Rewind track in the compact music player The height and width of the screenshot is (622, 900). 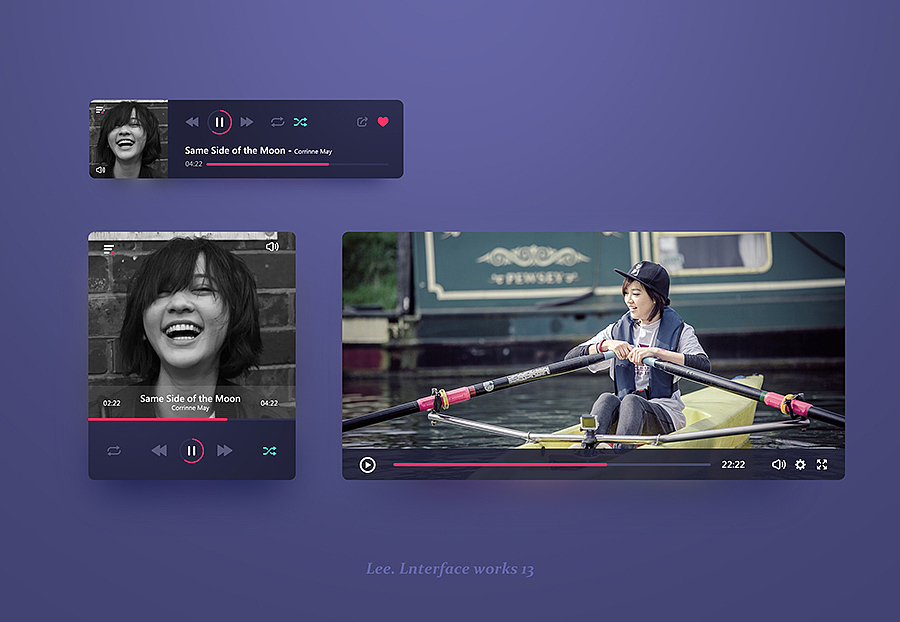click(192, 122)
